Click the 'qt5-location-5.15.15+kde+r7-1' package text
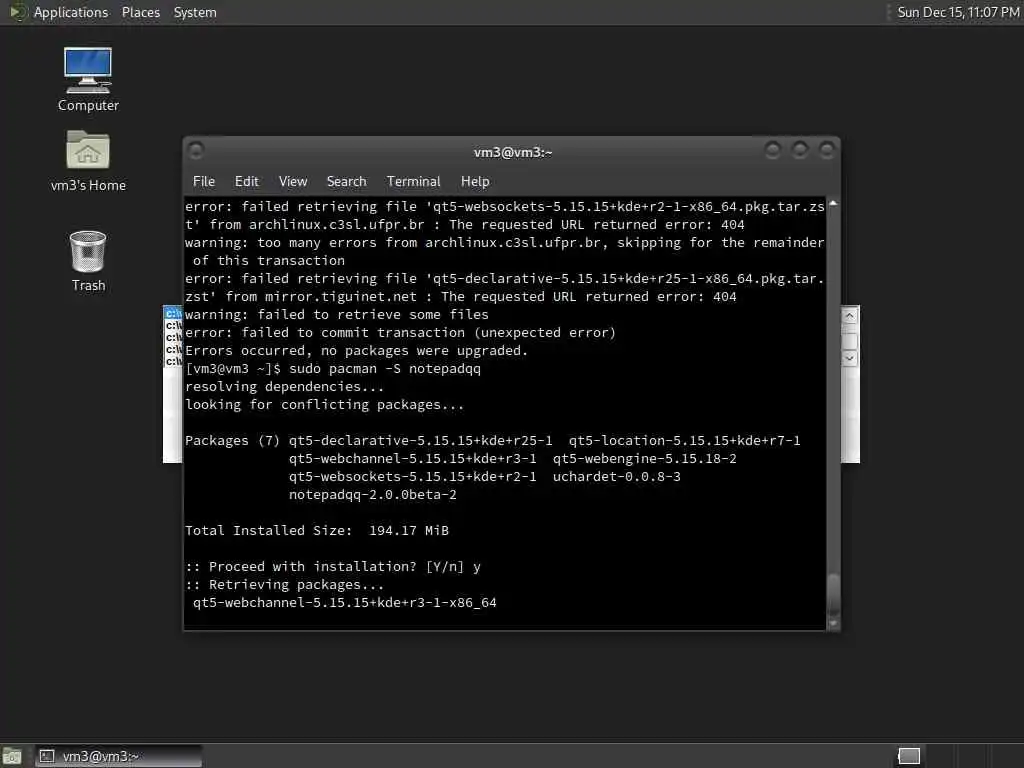This screenshot has width=1024, height=768. pos(684,440)
